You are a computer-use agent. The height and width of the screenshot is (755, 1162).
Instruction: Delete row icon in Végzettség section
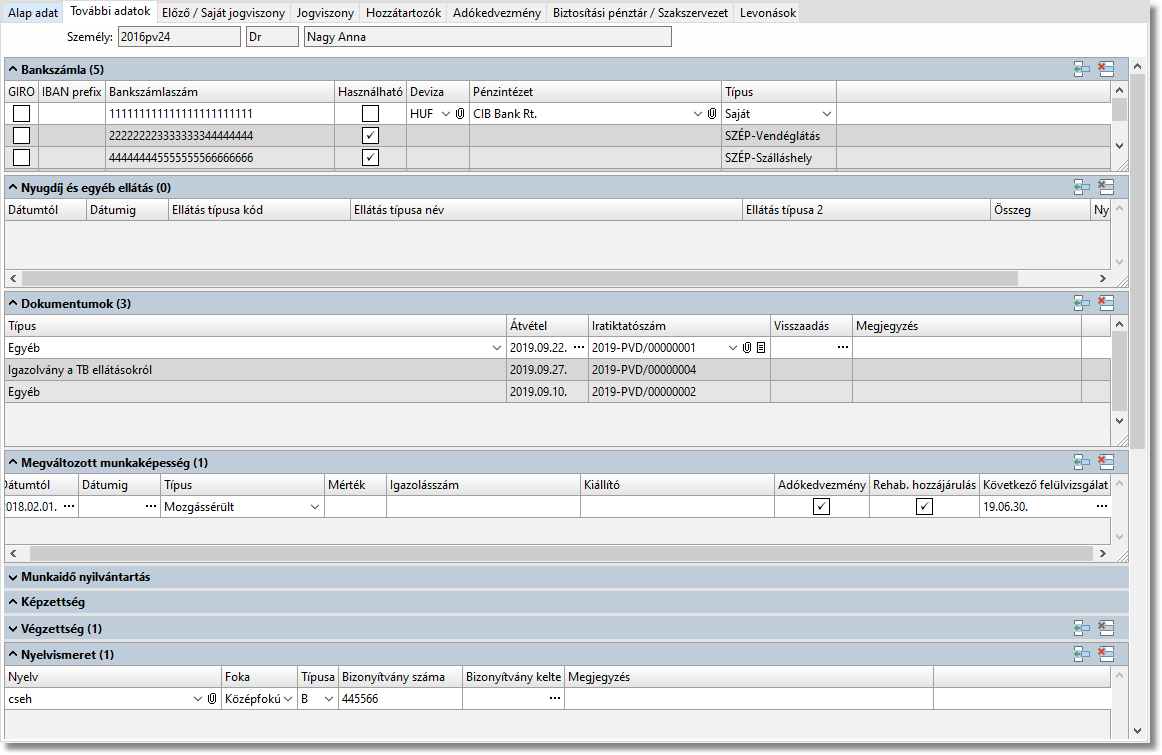[1106, 628]
